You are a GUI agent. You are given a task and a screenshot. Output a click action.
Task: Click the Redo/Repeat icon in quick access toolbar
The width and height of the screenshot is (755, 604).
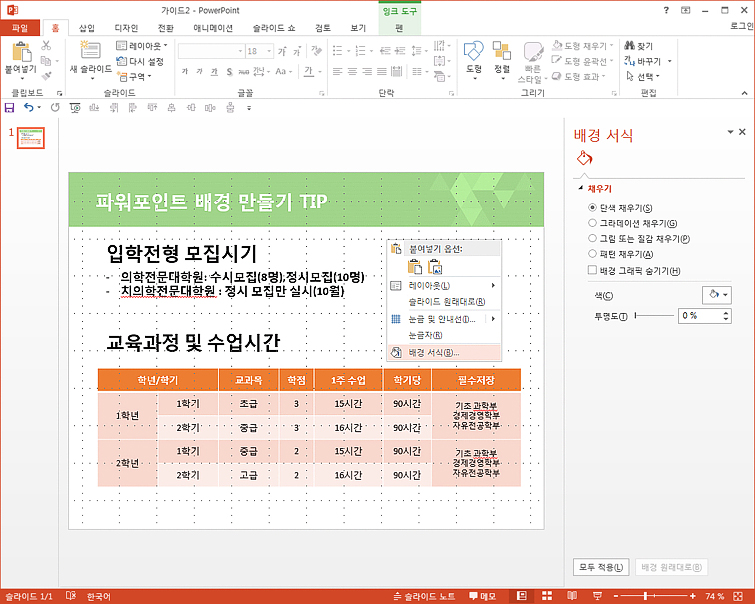55,107
